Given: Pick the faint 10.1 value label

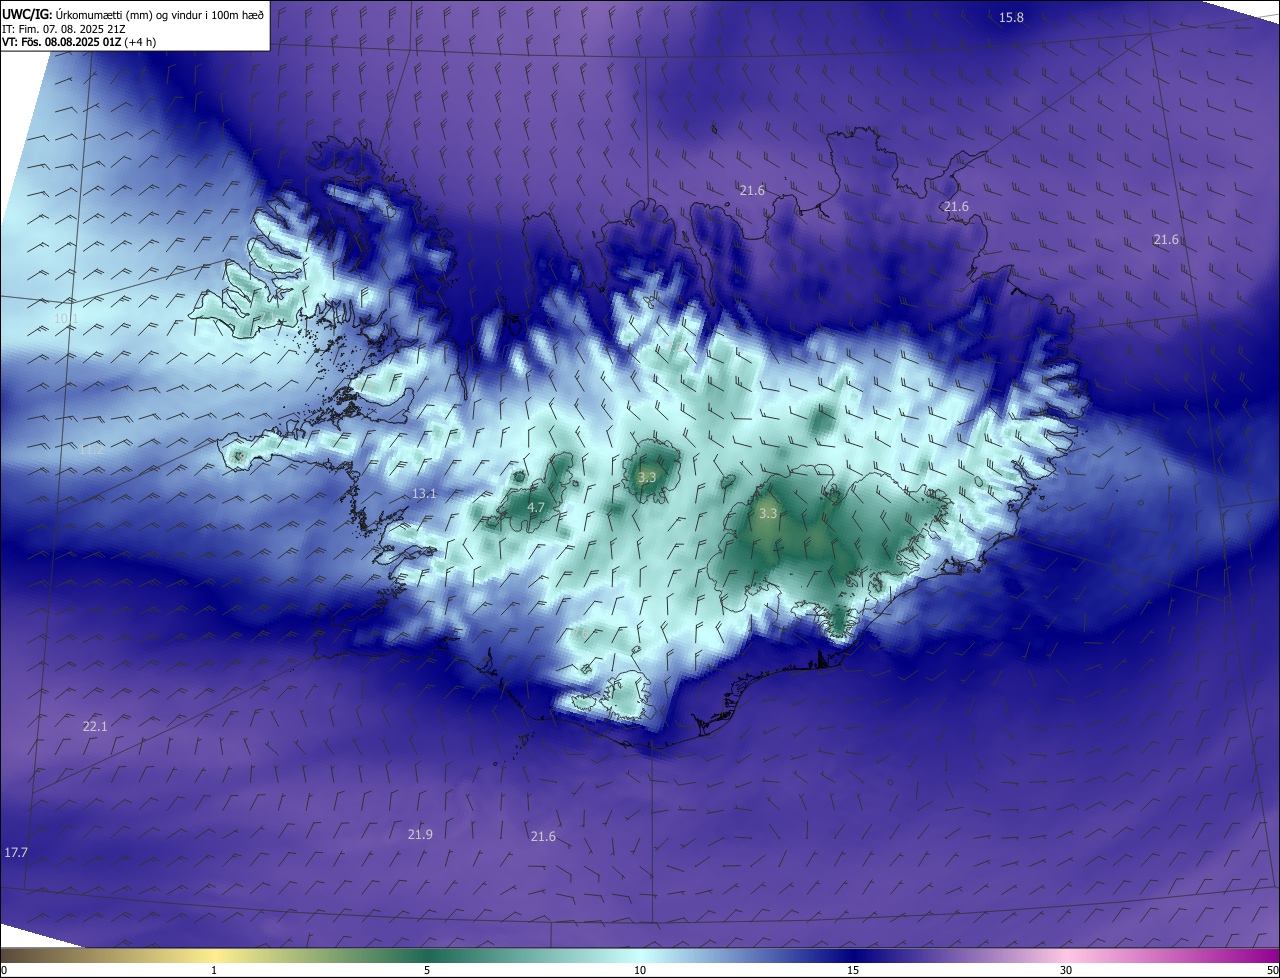Looking at the screenshot, I should (x=66, y=318).
